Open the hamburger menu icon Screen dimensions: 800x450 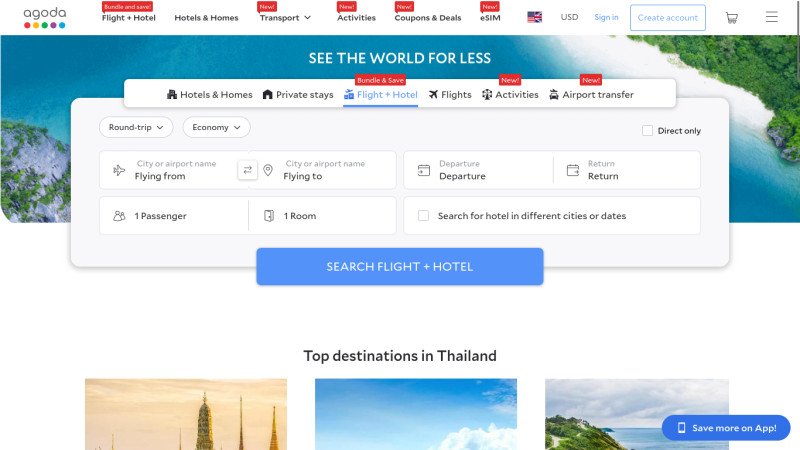(771, 17)
